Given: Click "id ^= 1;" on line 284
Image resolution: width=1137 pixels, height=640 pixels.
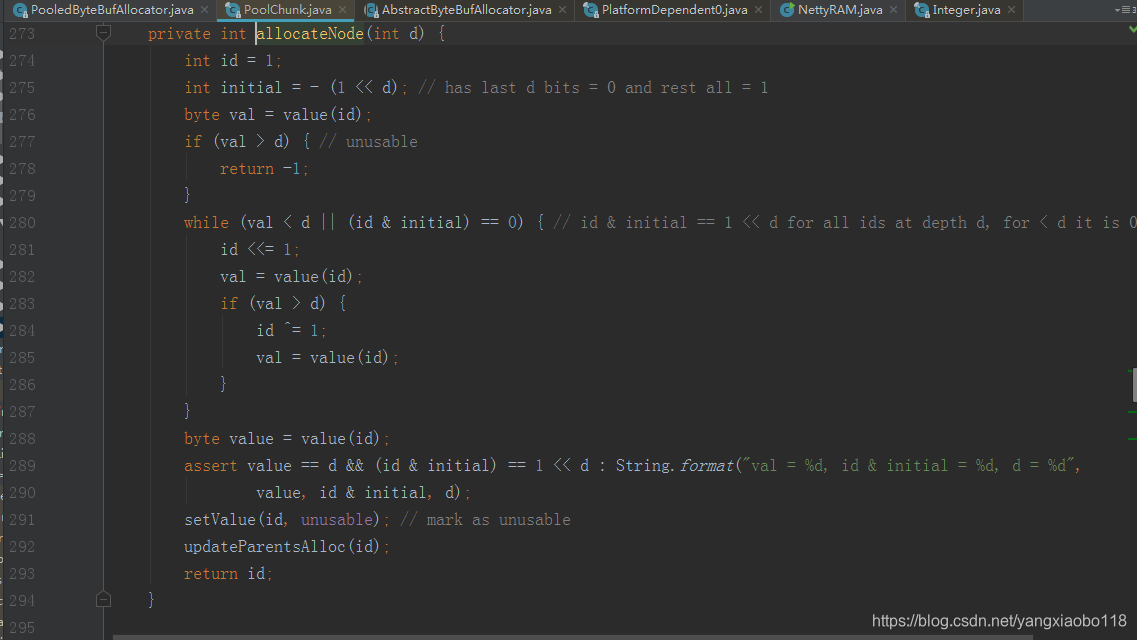Looking at the screenshot, I should (292, 331).
